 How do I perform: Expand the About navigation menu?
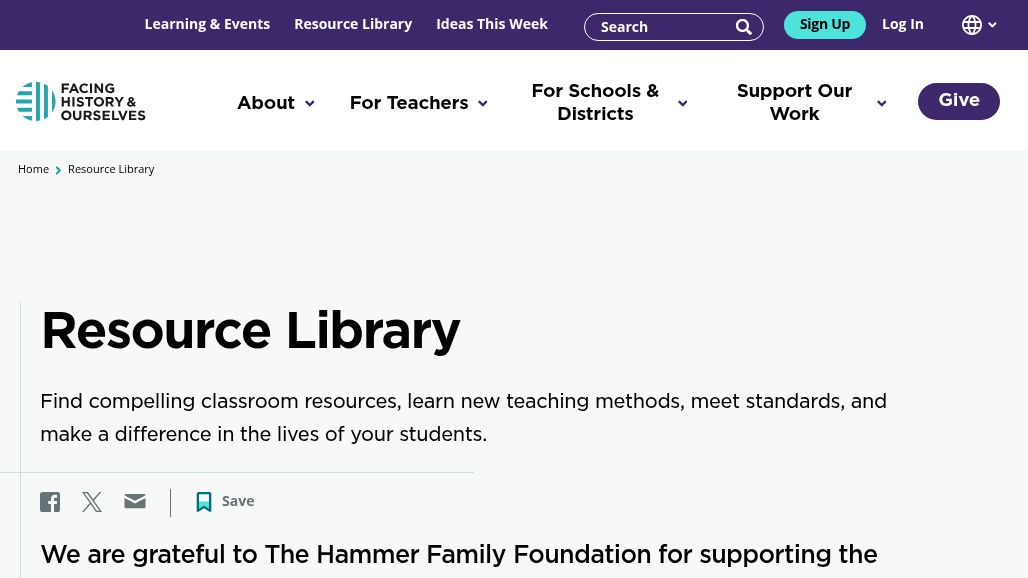click(275, 103)
